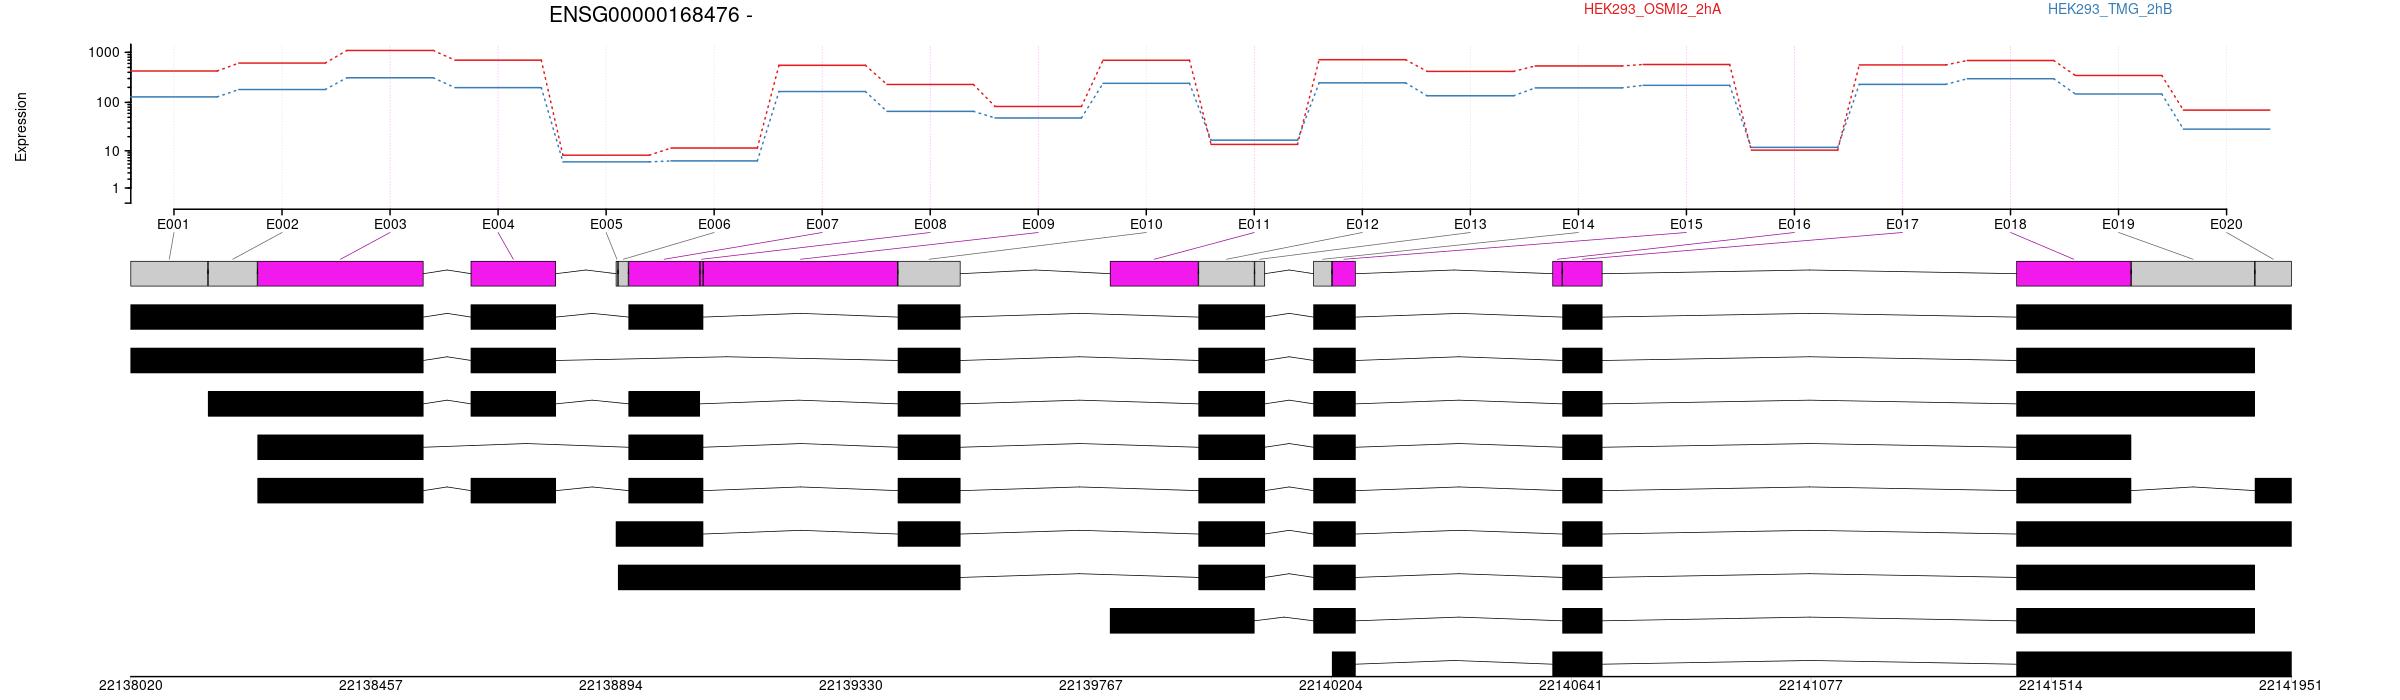
Task: Click genomic coordinate 22141951
Action: 2290,686
